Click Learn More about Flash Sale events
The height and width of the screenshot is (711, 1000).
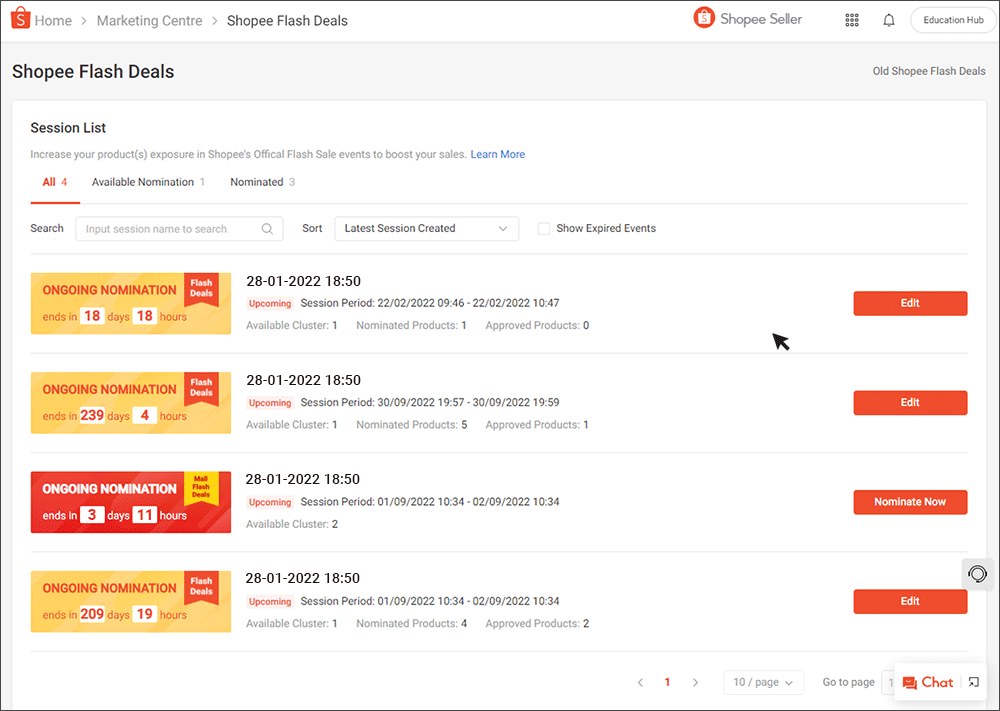pyautogui.click(x=497, y=154)
